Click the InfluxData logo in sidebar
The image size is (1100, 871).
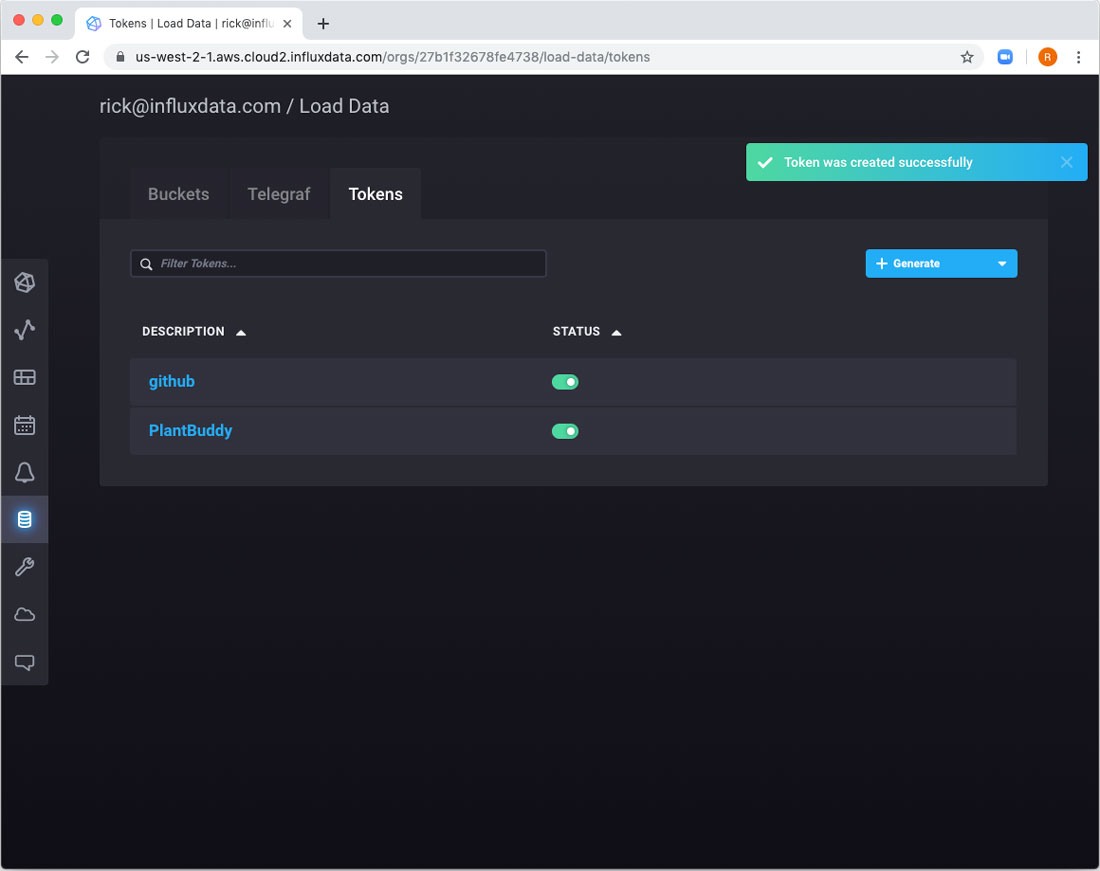coord(25,283)
